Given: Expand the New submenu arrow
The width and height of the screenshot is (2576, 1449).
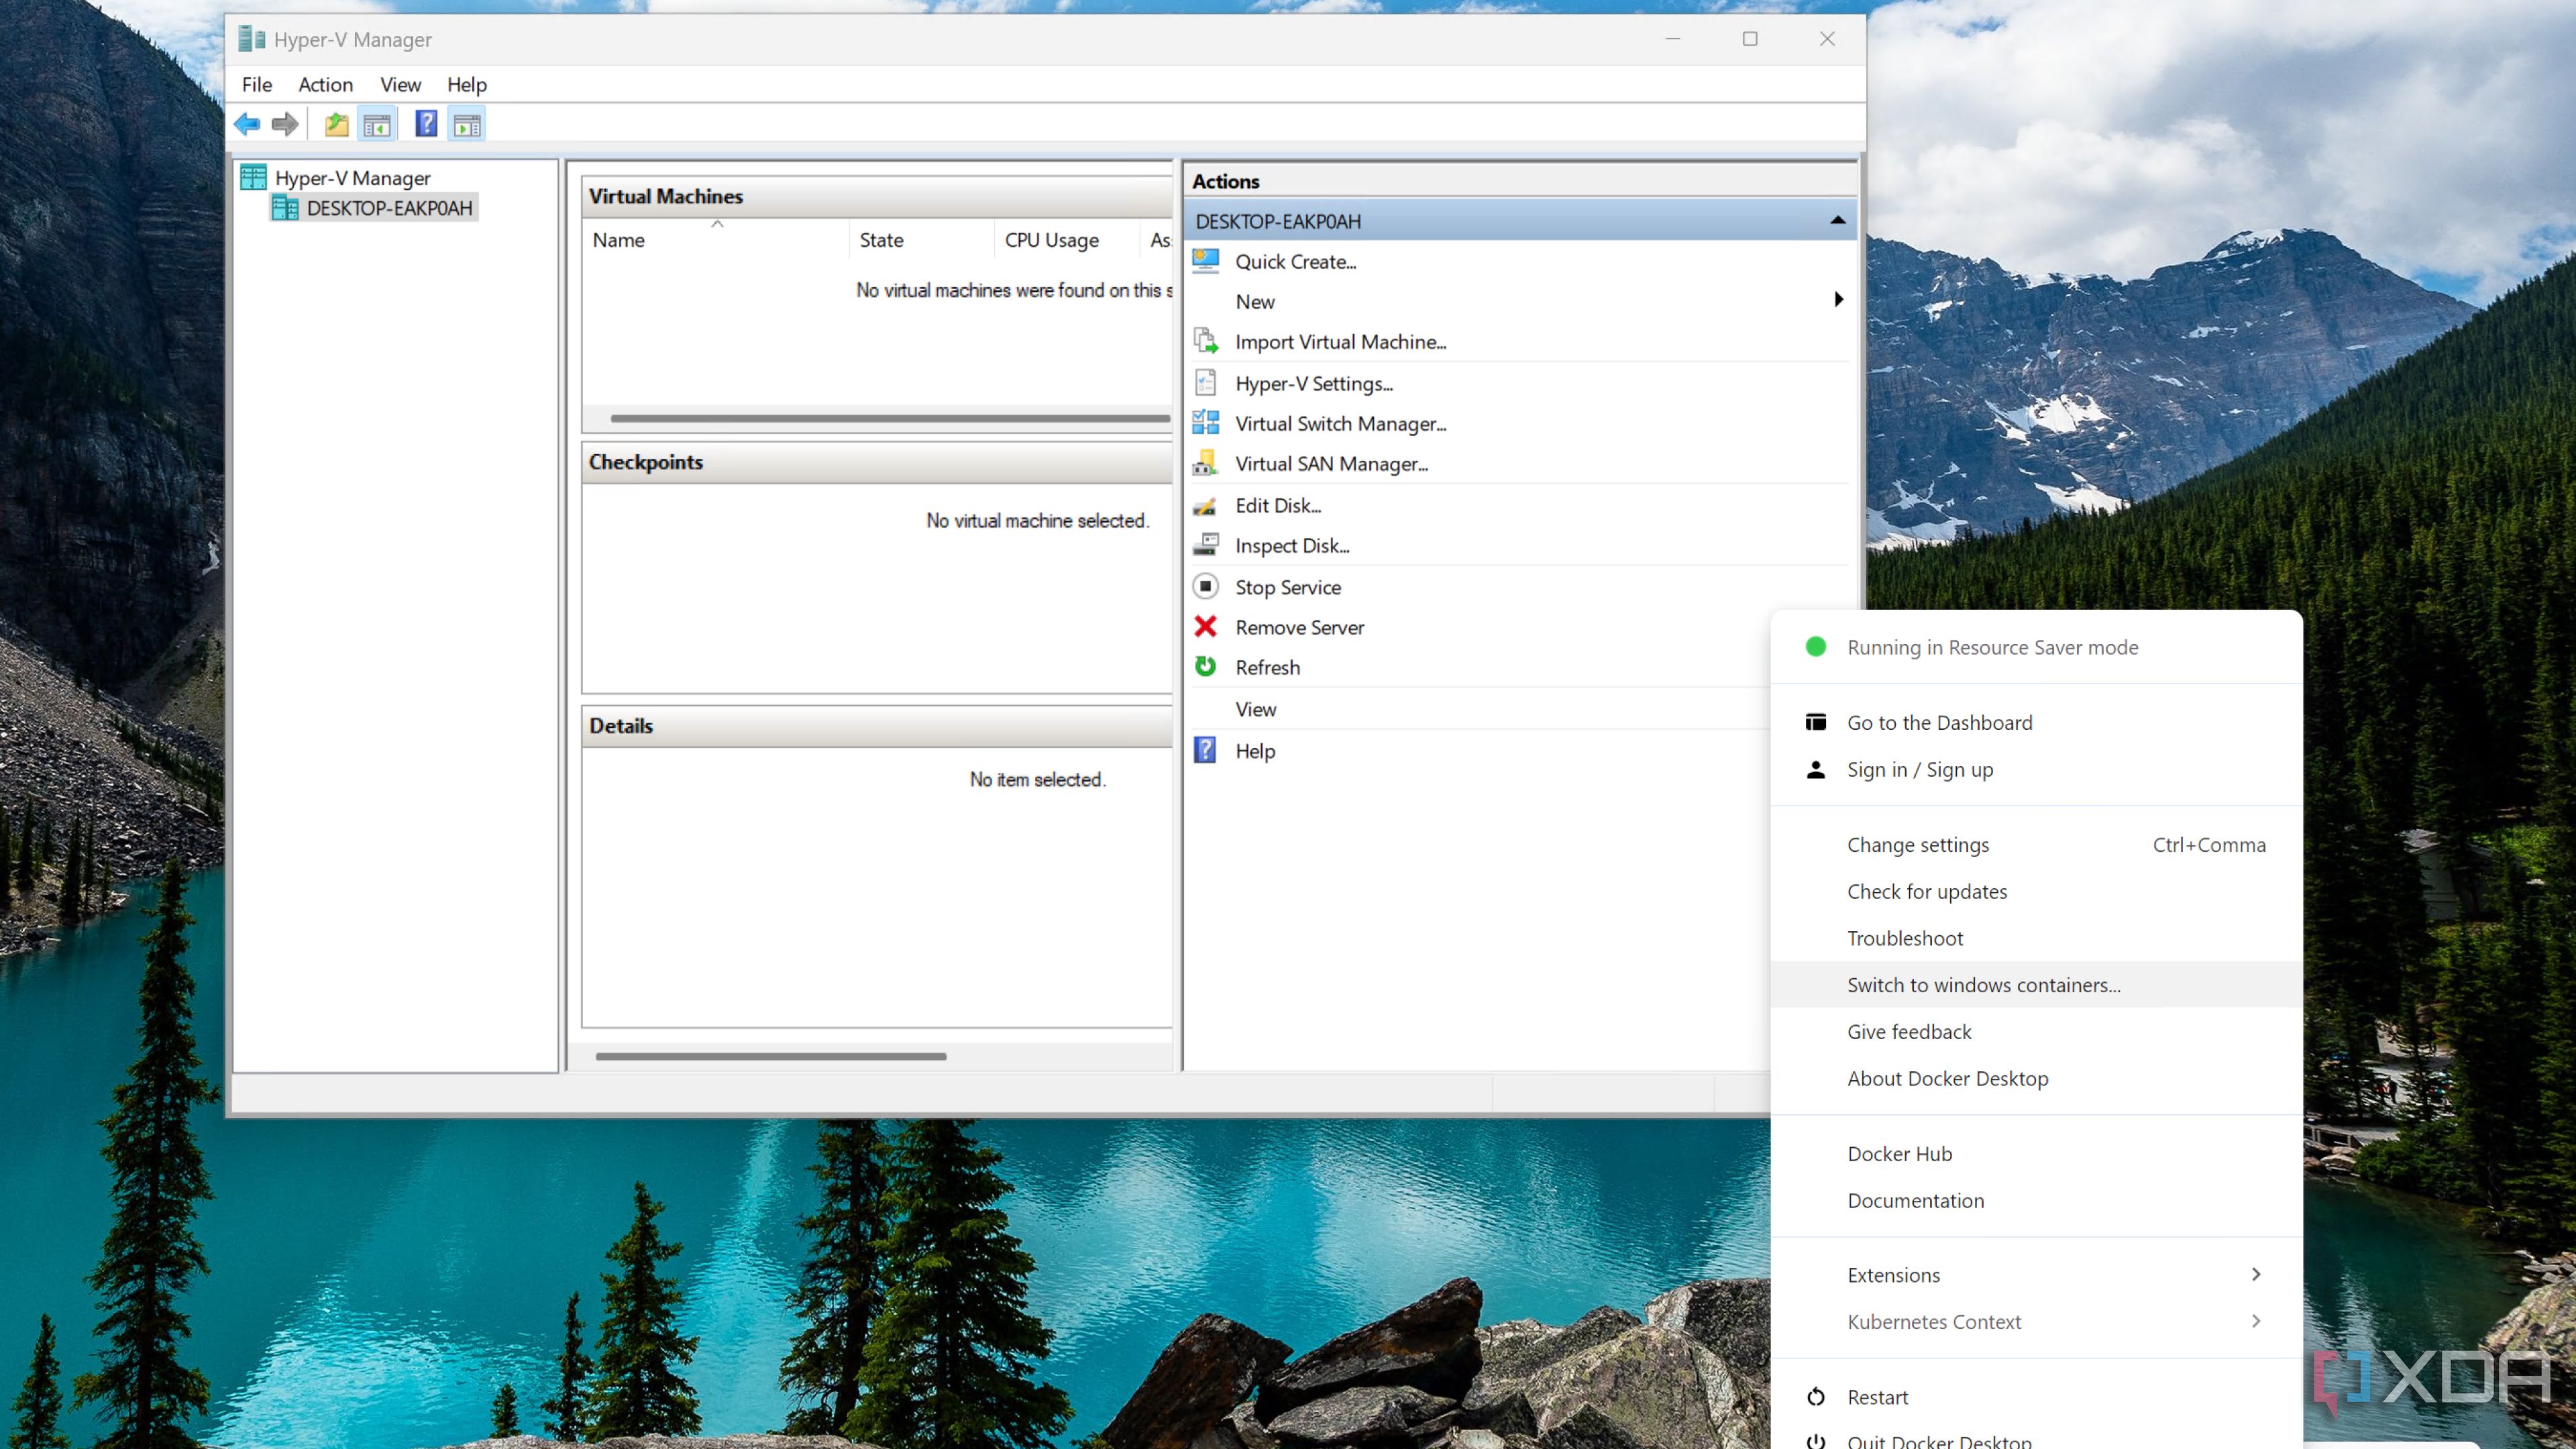Looking at the screenshot, I should click(x=1838, y=300).
